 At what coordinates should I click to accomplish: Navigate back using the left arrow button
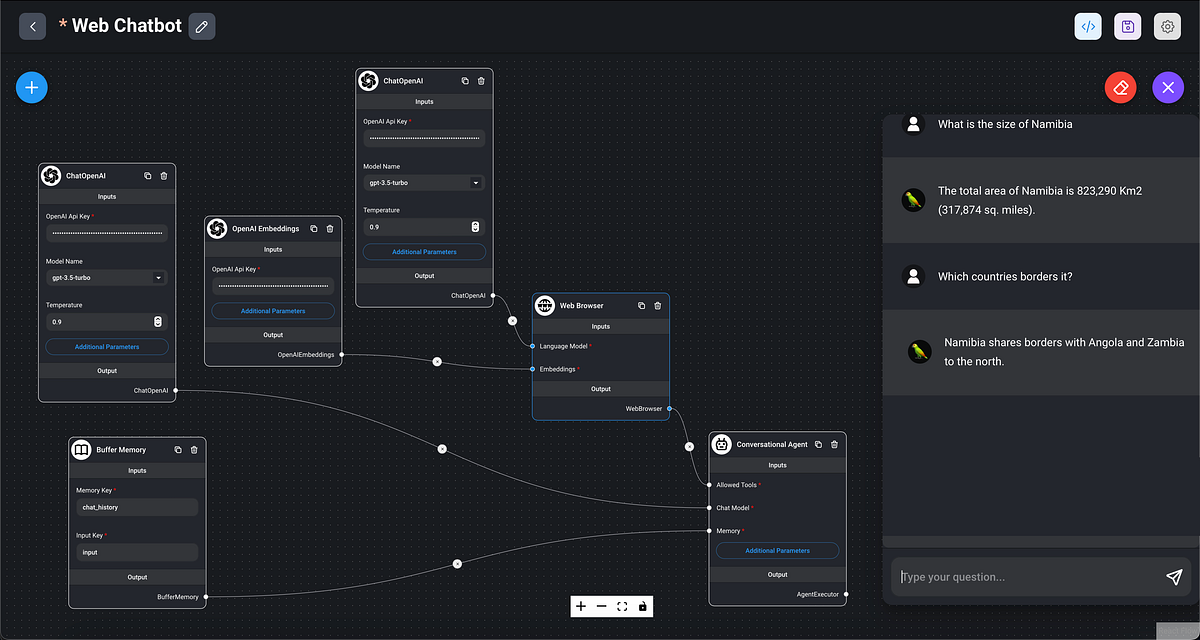[x=32, y=26]
